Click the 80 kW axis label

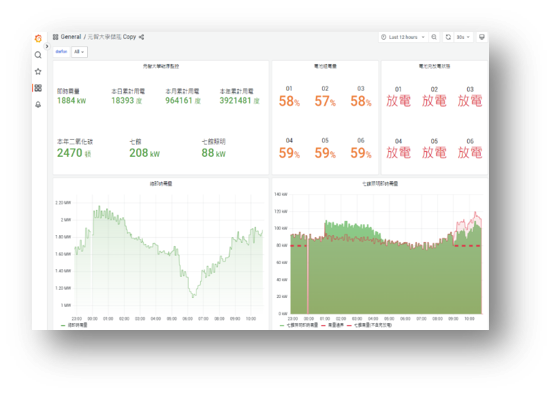(x=282, y=246)
